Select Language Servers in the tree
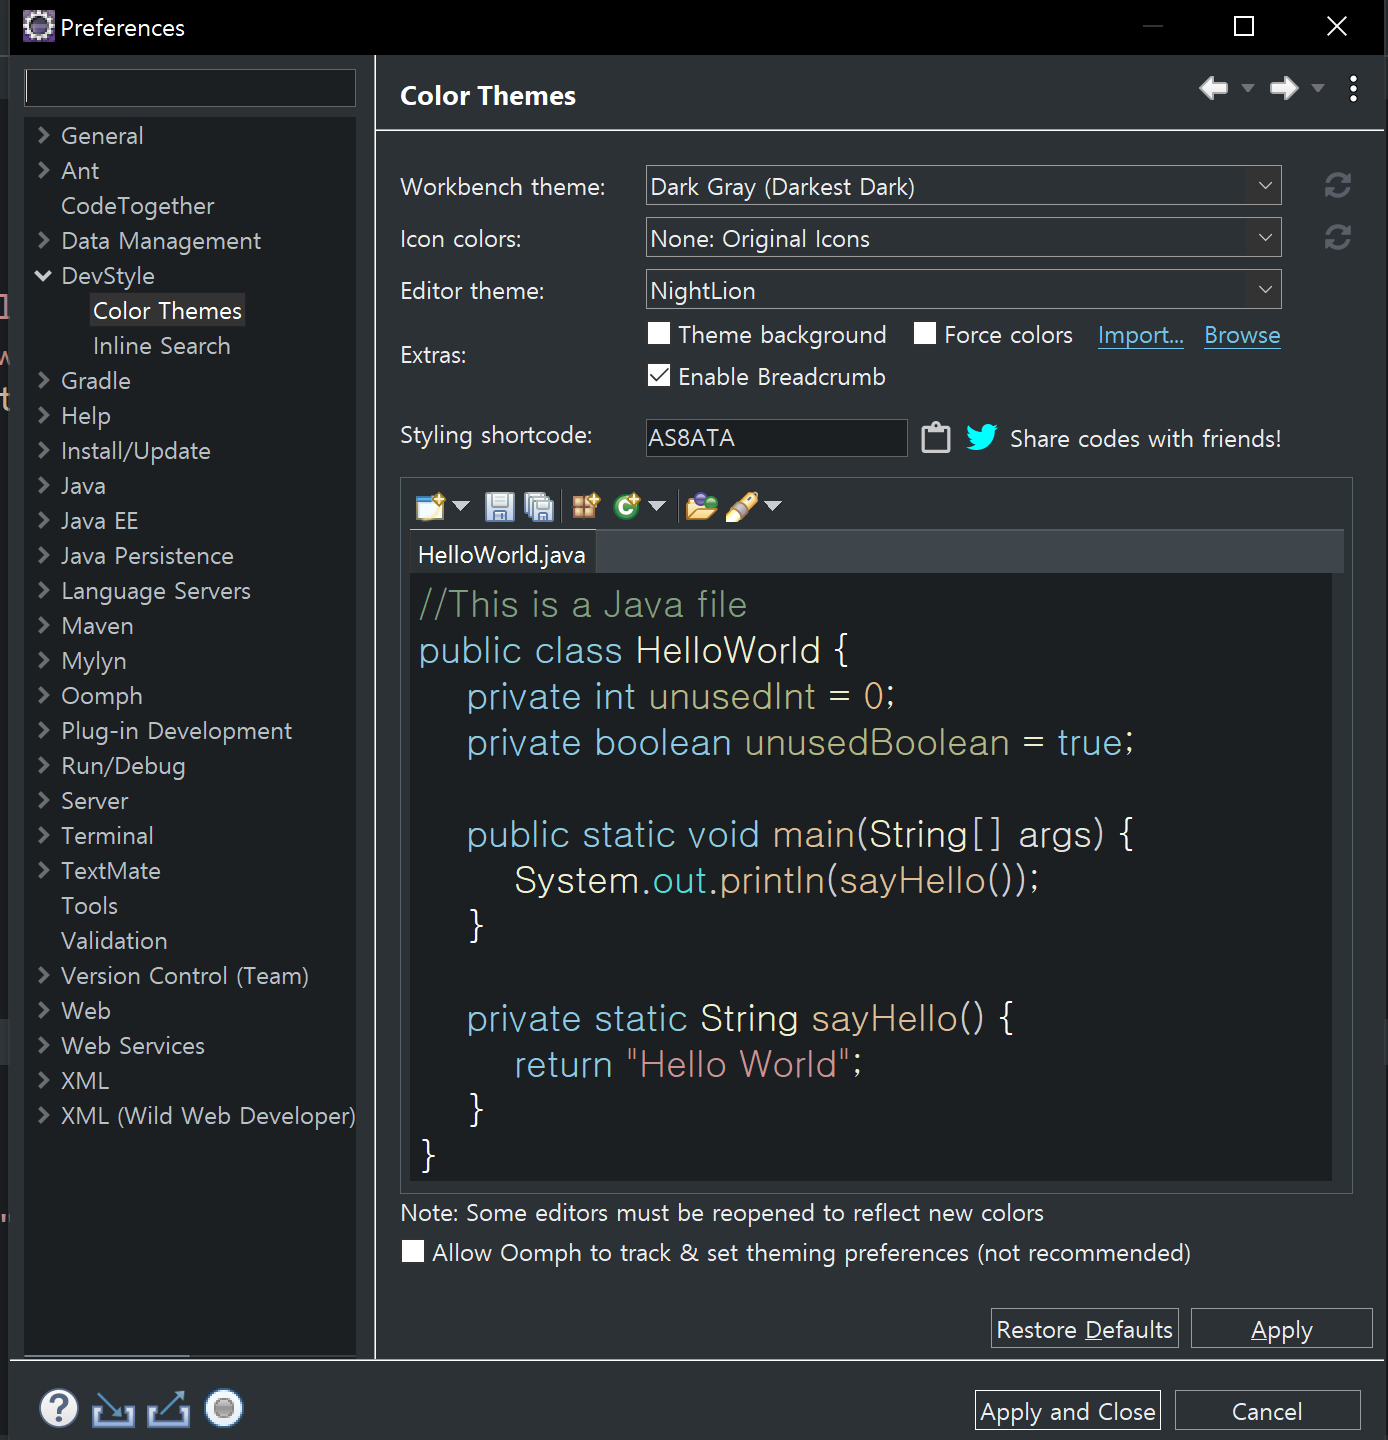 156,591
